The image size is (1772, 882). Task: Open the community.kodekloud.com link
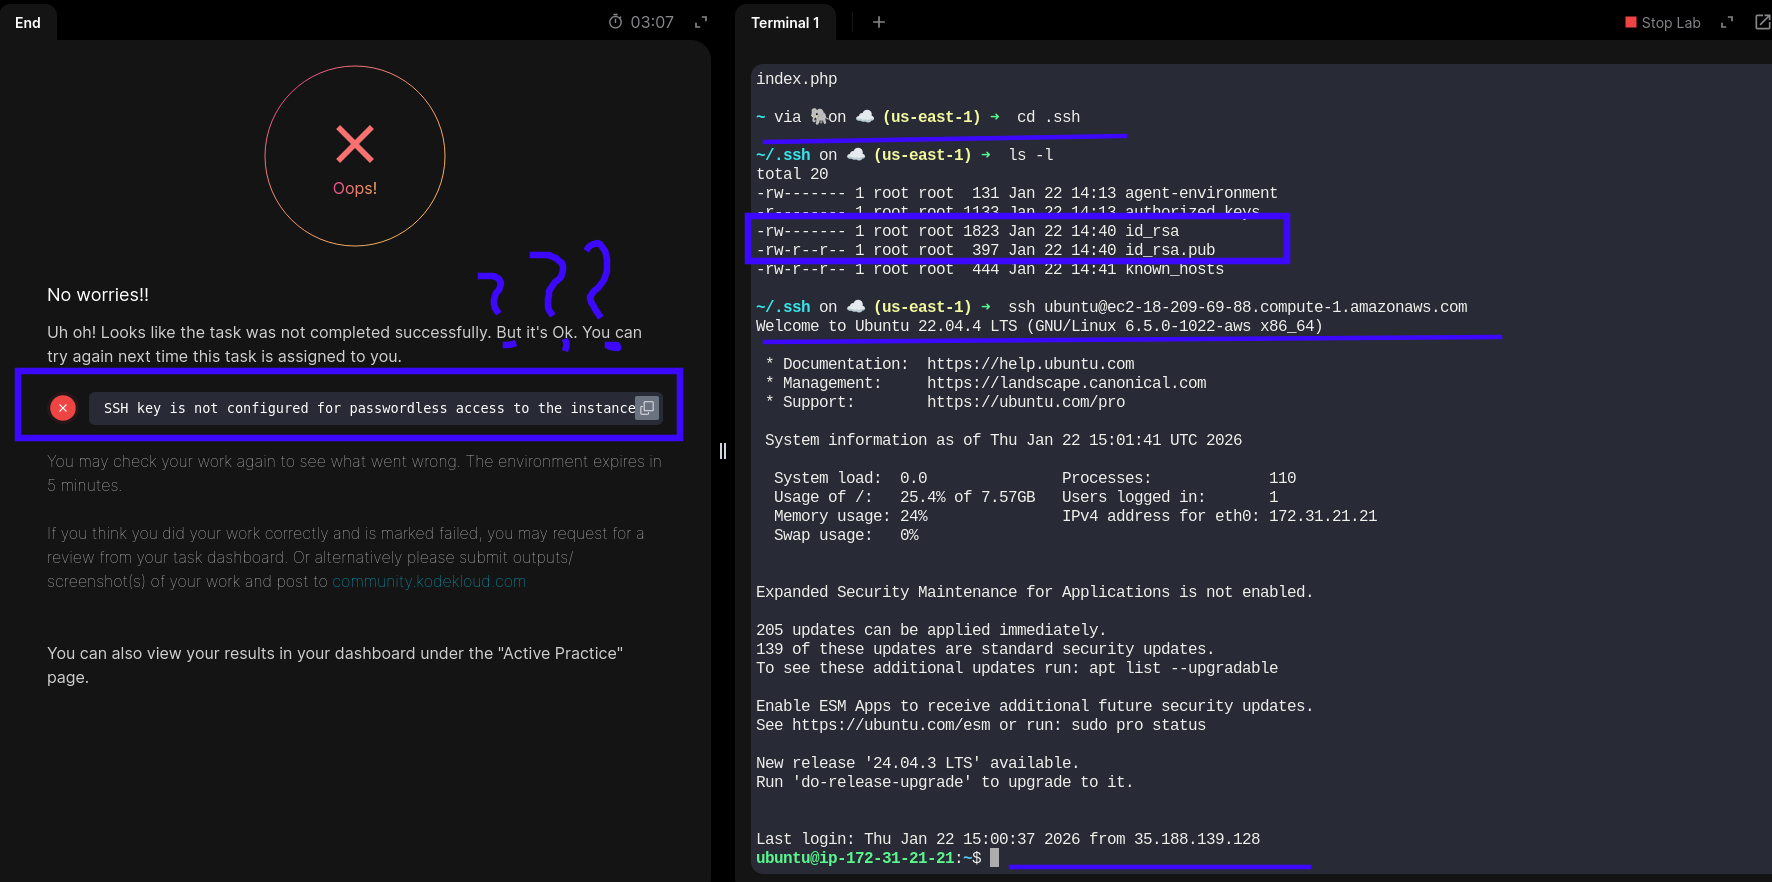click(x=429, y=582)
